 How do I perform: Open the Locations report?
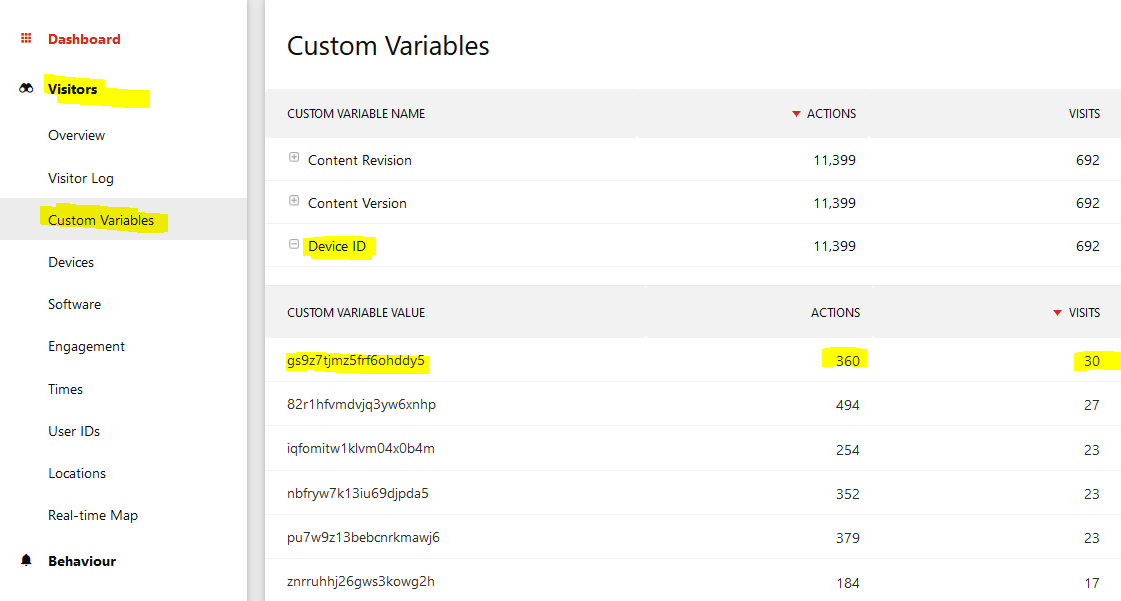tap(76, 474)
